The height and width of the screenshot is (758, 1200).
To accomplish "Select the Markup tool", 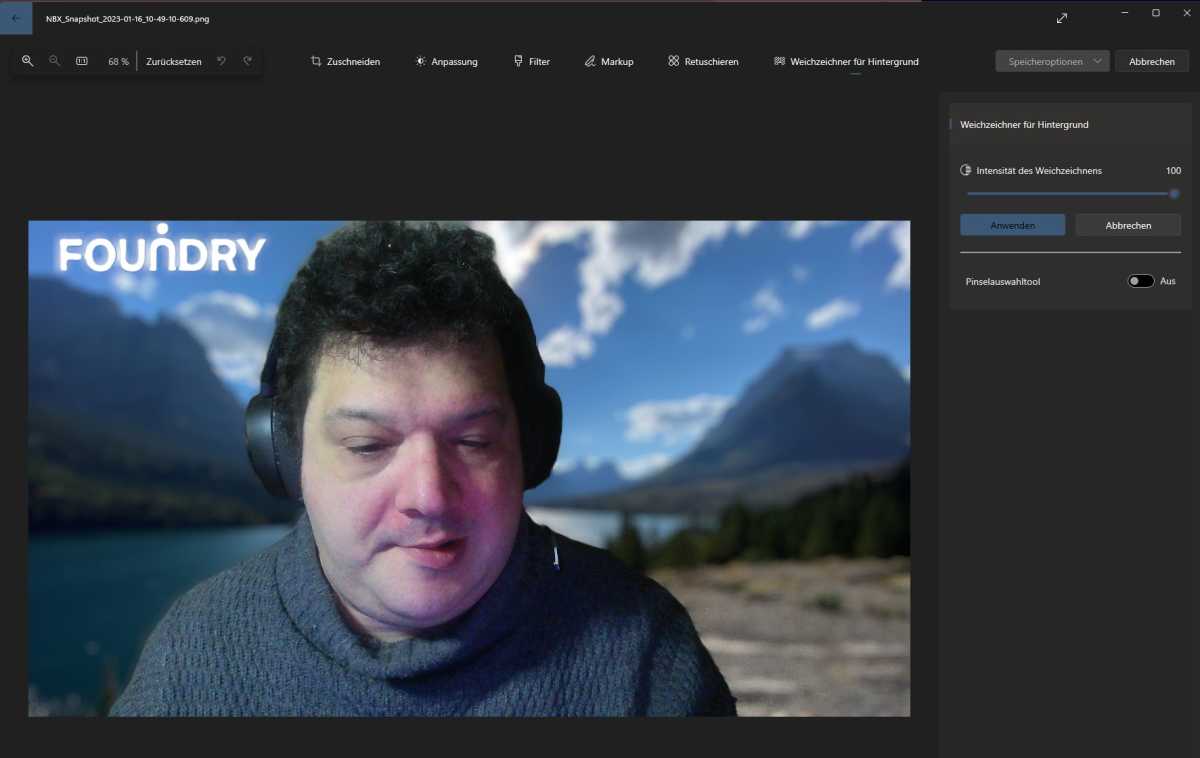I will 608,61.
